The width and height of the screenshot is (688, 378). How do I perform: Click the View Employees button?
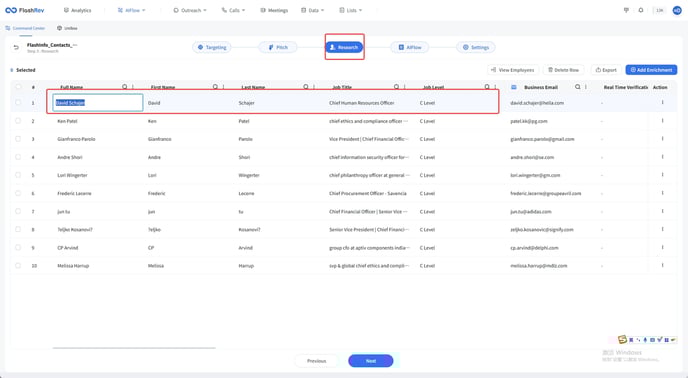(x=513, y=70)
